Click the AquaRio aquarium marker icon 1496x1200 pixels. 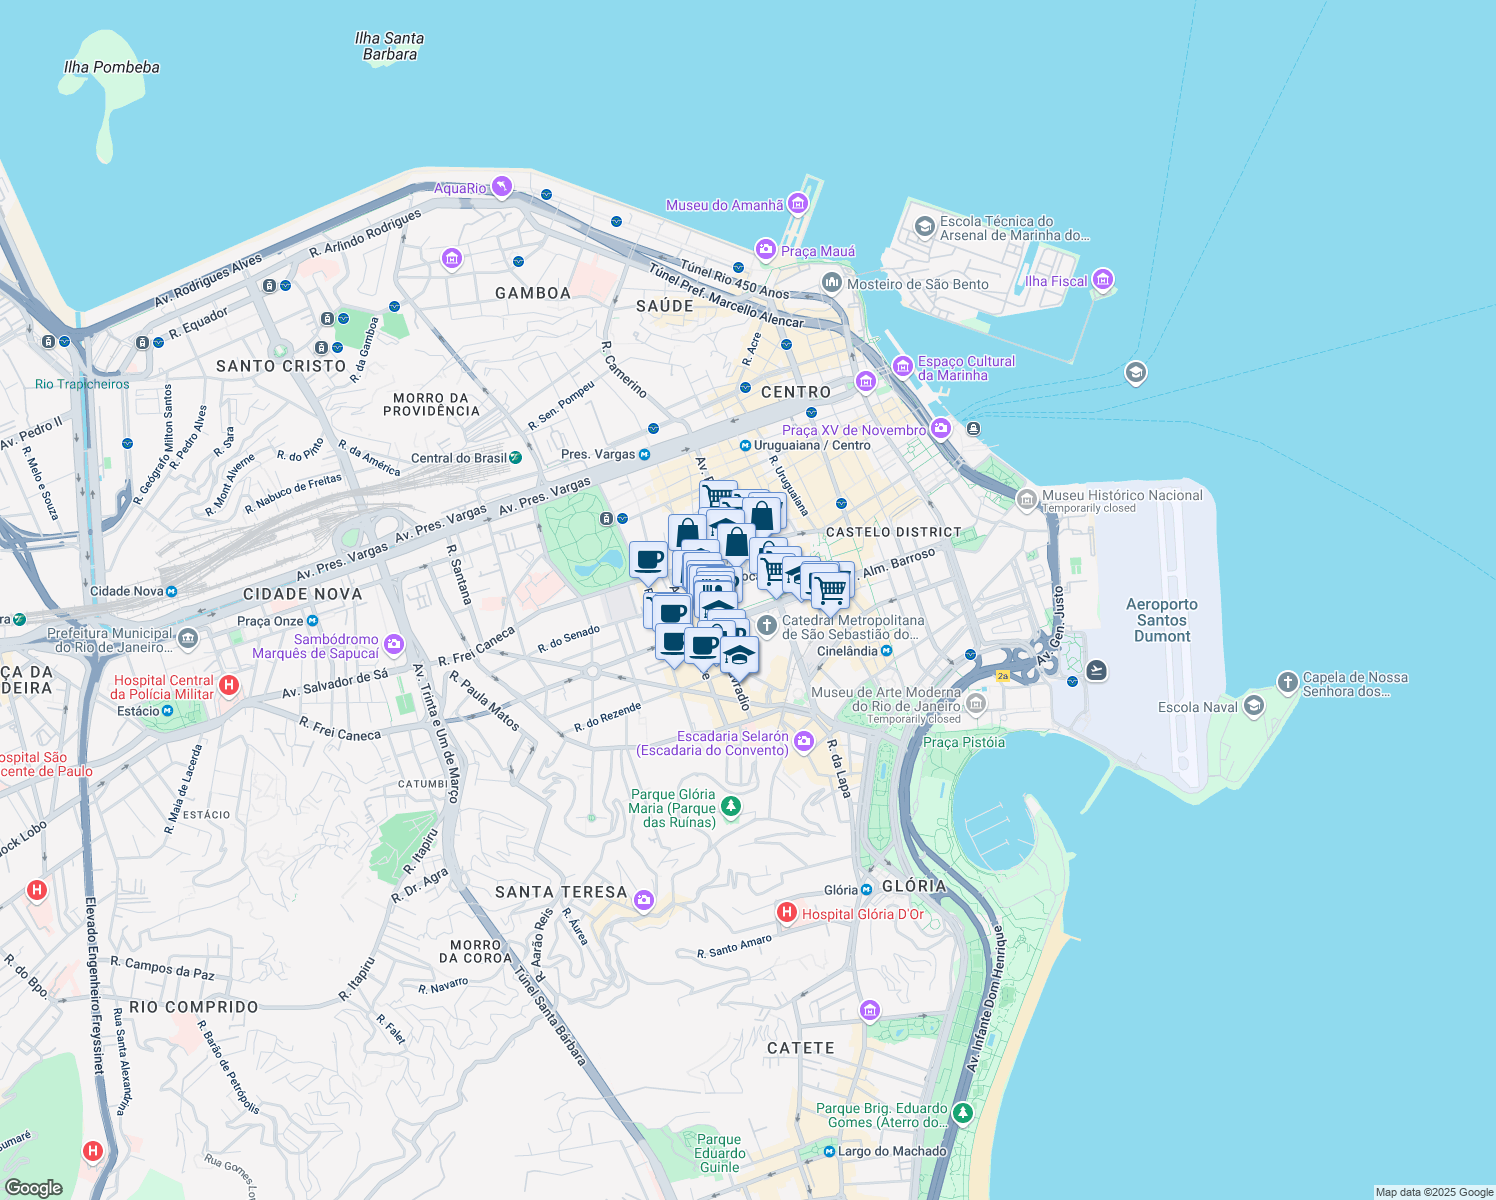point(501,187)
